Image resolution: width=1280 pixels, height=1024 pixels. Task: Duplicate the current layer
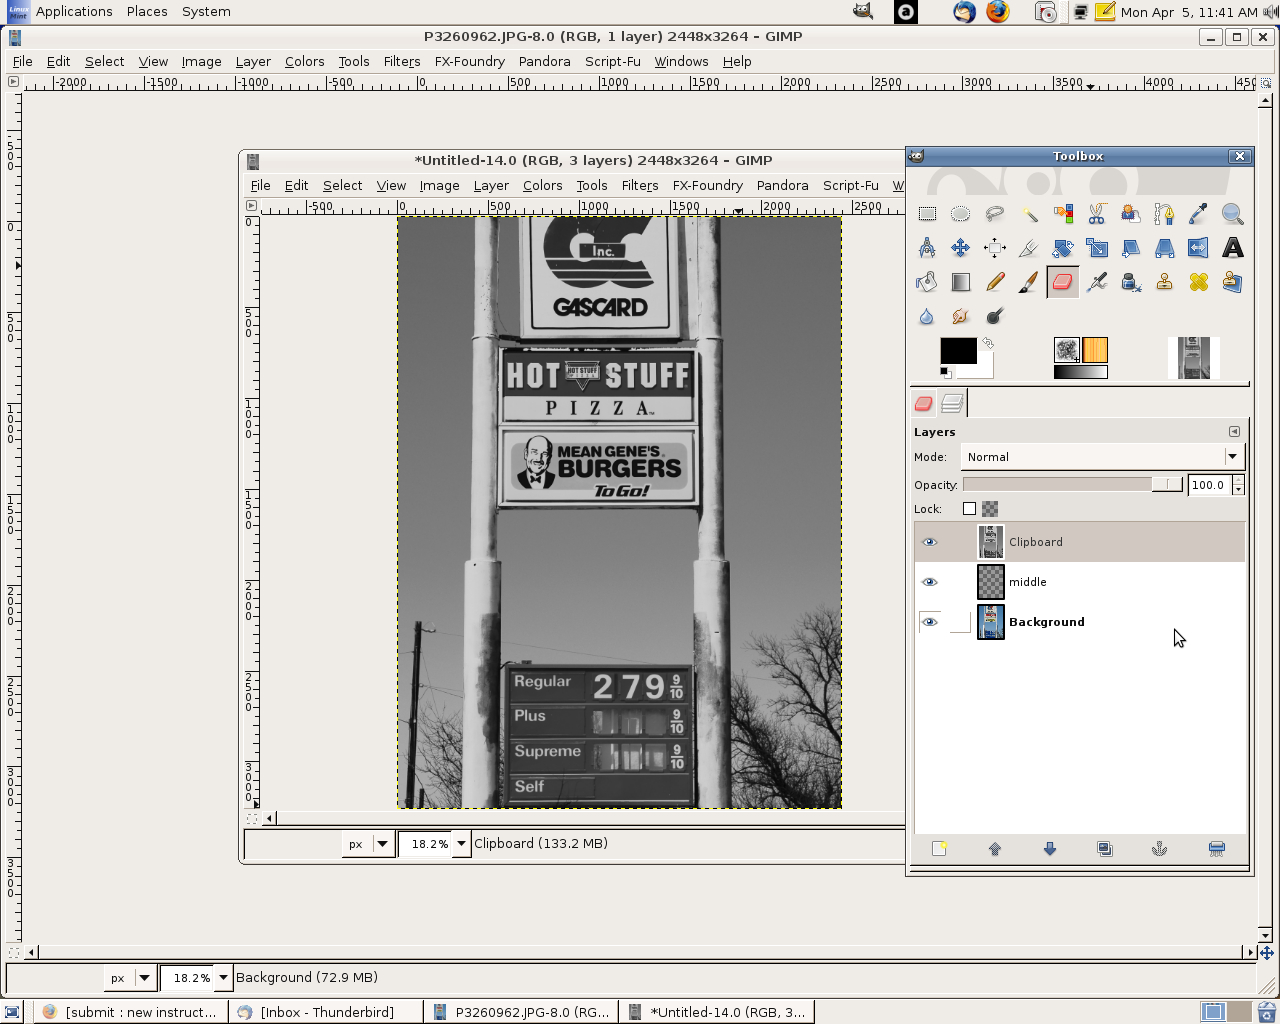tap(1105, 849)
